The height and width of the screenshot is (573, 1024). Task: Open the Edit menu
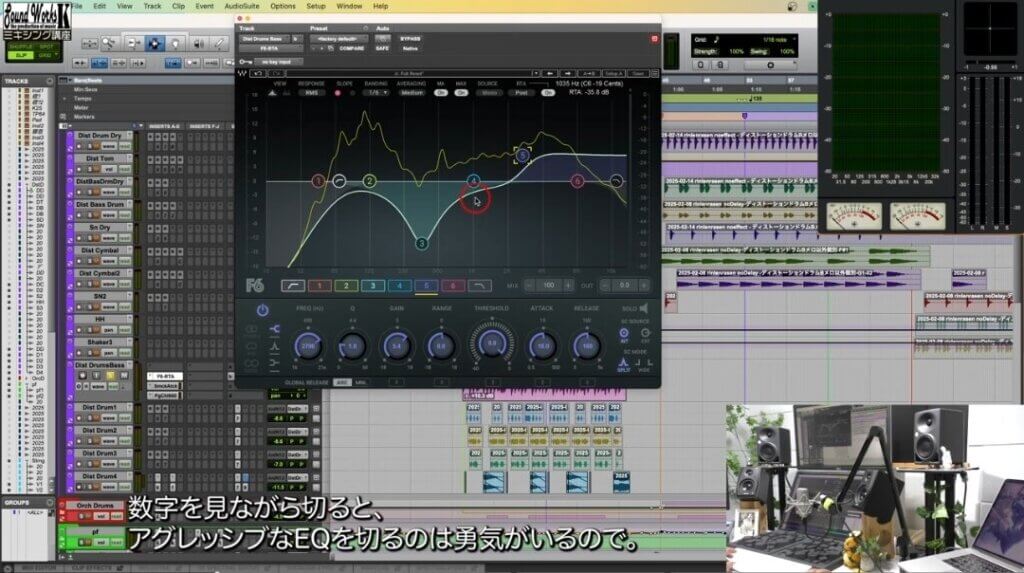tap(99, 6)
